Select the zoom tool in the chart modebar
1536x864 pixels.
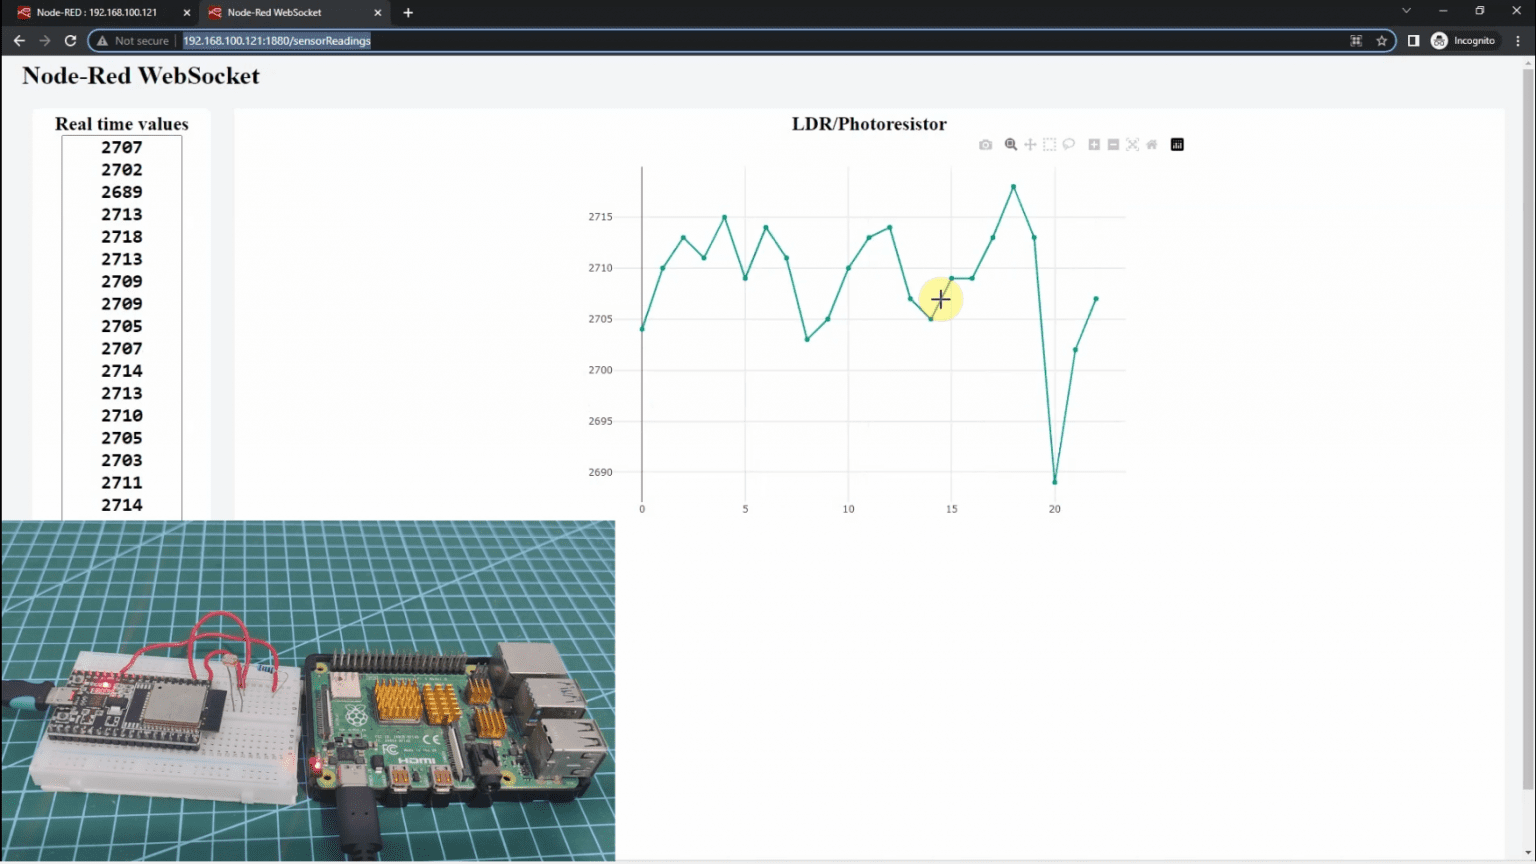(1010, 144)
